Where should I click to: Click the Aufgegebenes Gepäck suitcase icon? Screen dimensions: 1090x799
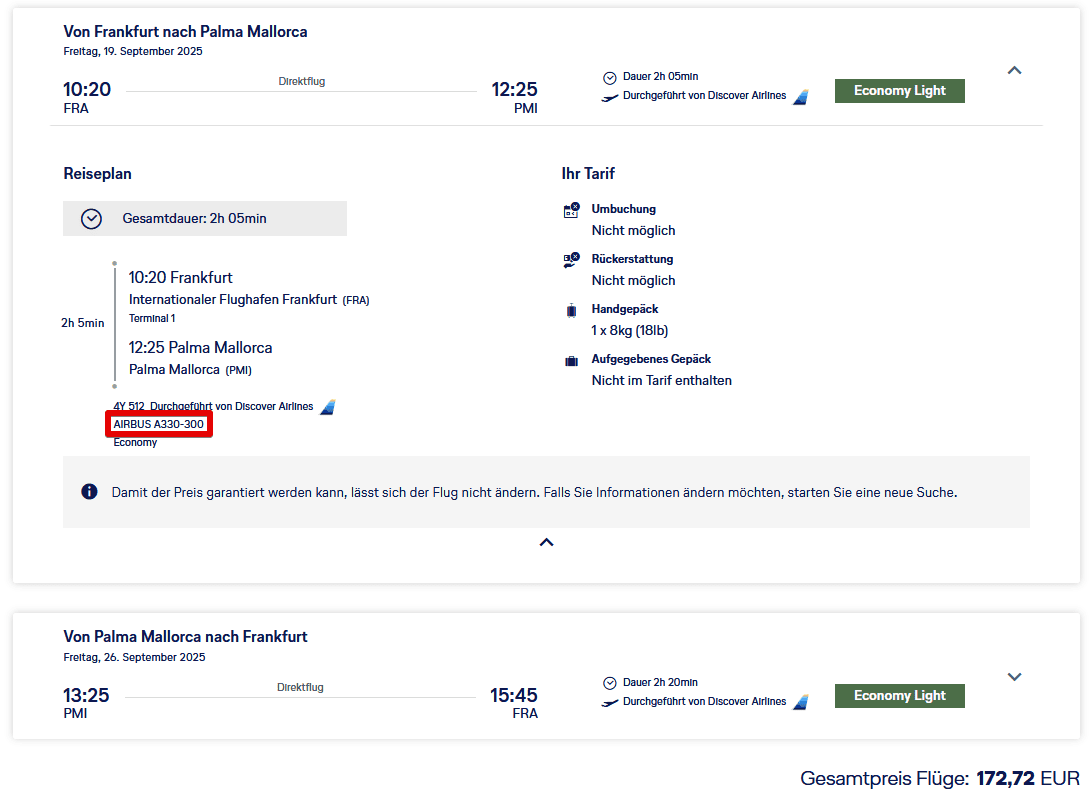pyautogui.click(x=572, y=360)
